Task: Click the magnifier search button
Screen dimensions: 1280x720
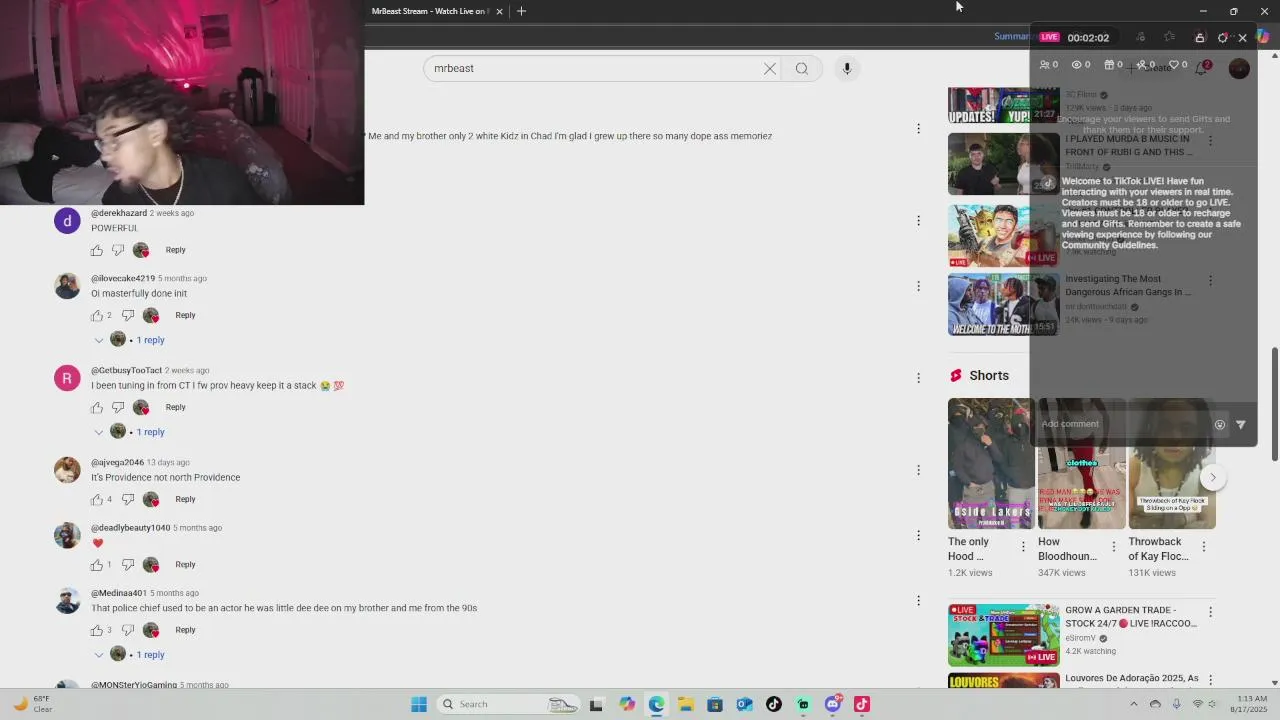Action: (802, 68)
